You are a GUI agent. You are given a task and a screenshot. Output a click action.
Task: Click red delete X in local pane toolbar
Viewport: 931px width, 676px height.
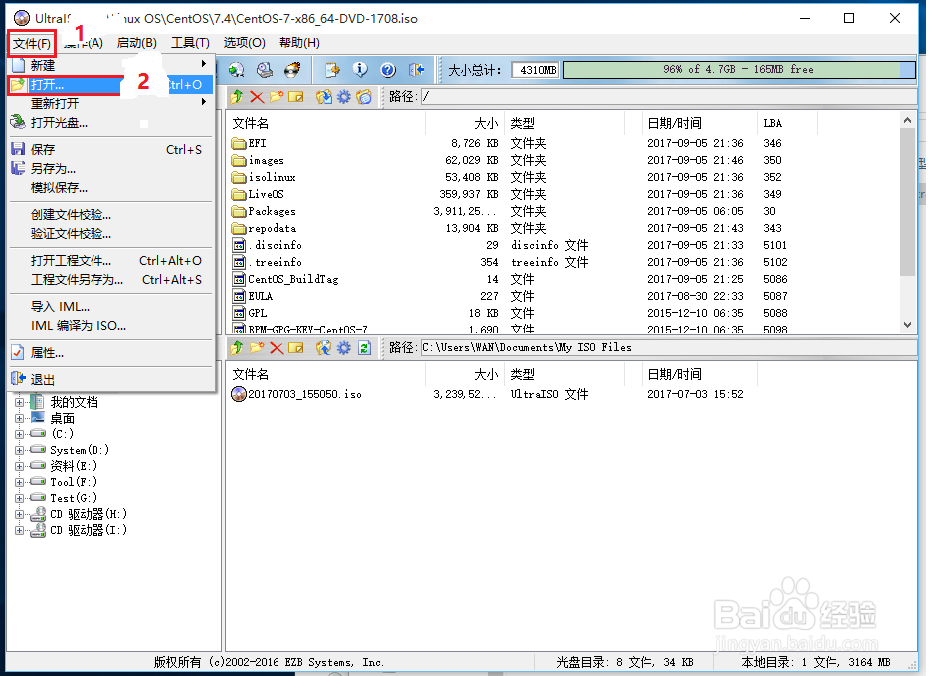(x=276, y=348)
